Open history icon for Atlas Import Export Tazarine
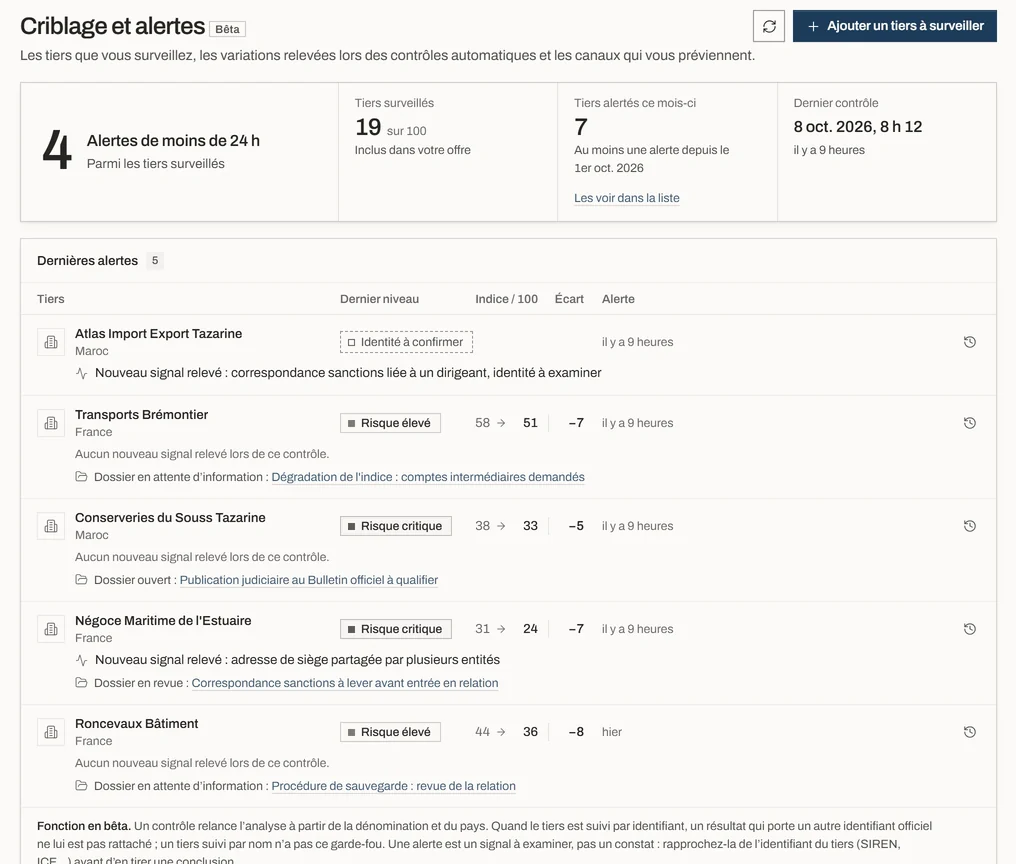This screenshot has height=864, width=1016. click(x=969, y=342)
